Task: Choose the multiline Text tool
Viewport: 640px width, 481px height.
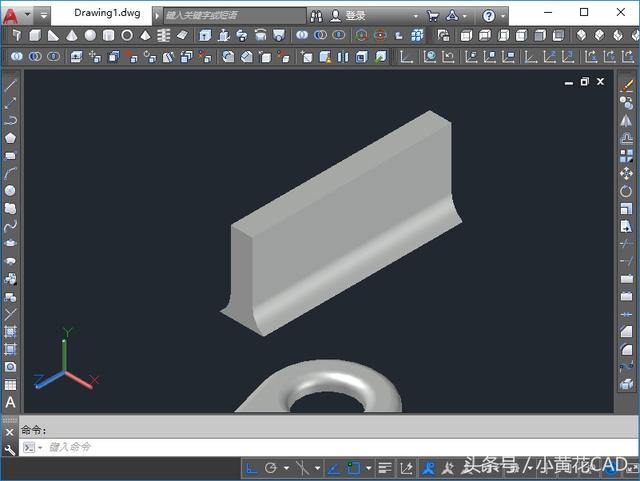Action: 10,402
